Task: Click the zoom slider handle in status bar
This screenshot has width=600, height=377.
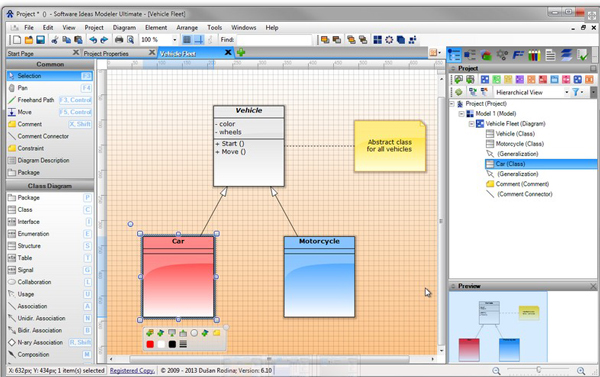Action: click(538, 369)
